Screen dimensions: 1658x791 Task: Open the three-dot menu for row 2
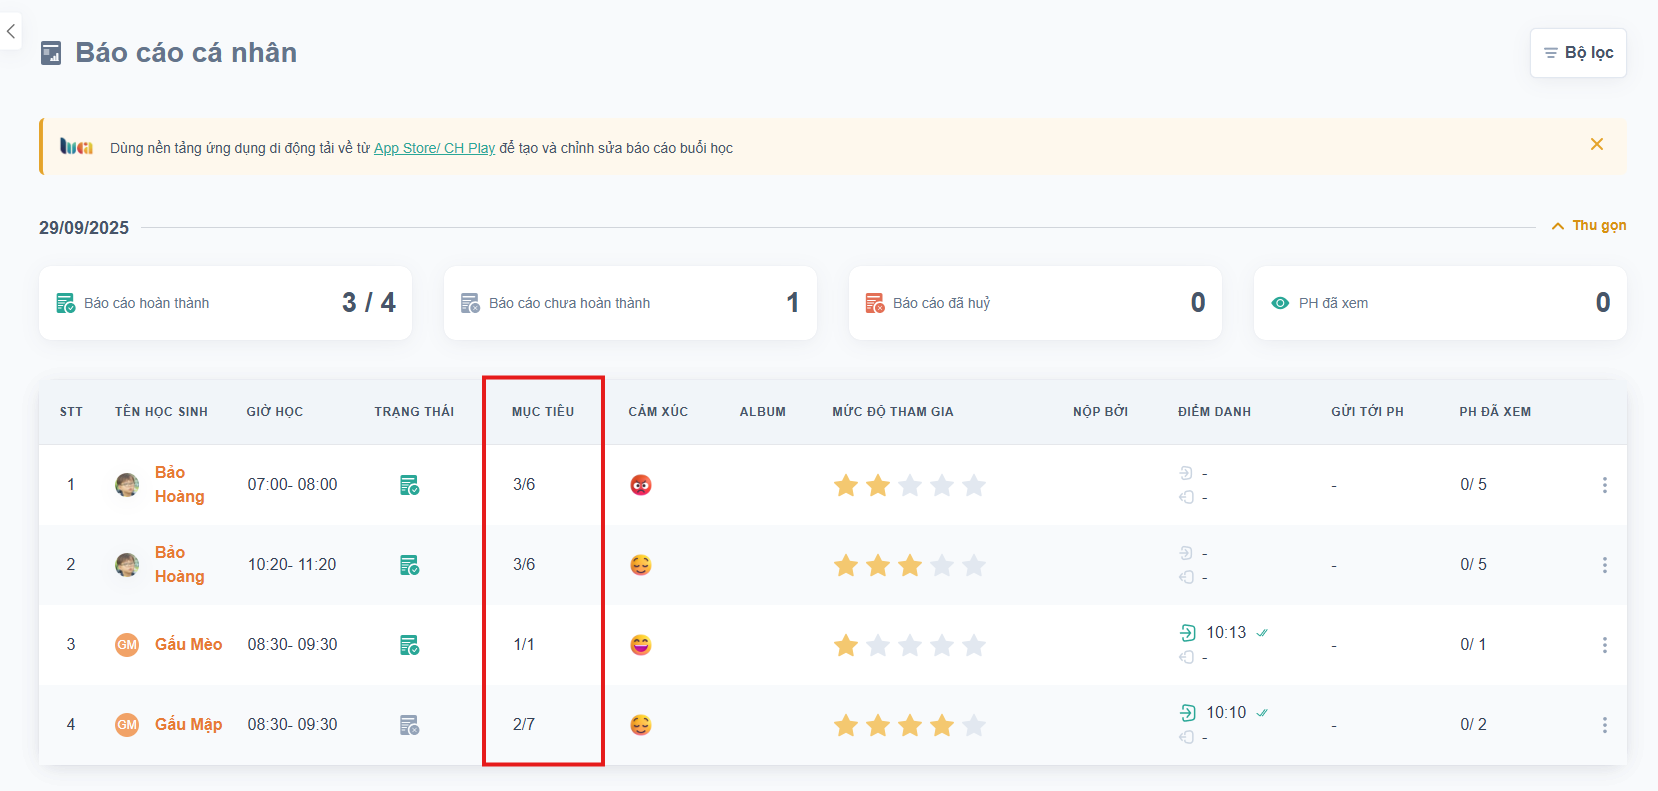point(1604,565)
